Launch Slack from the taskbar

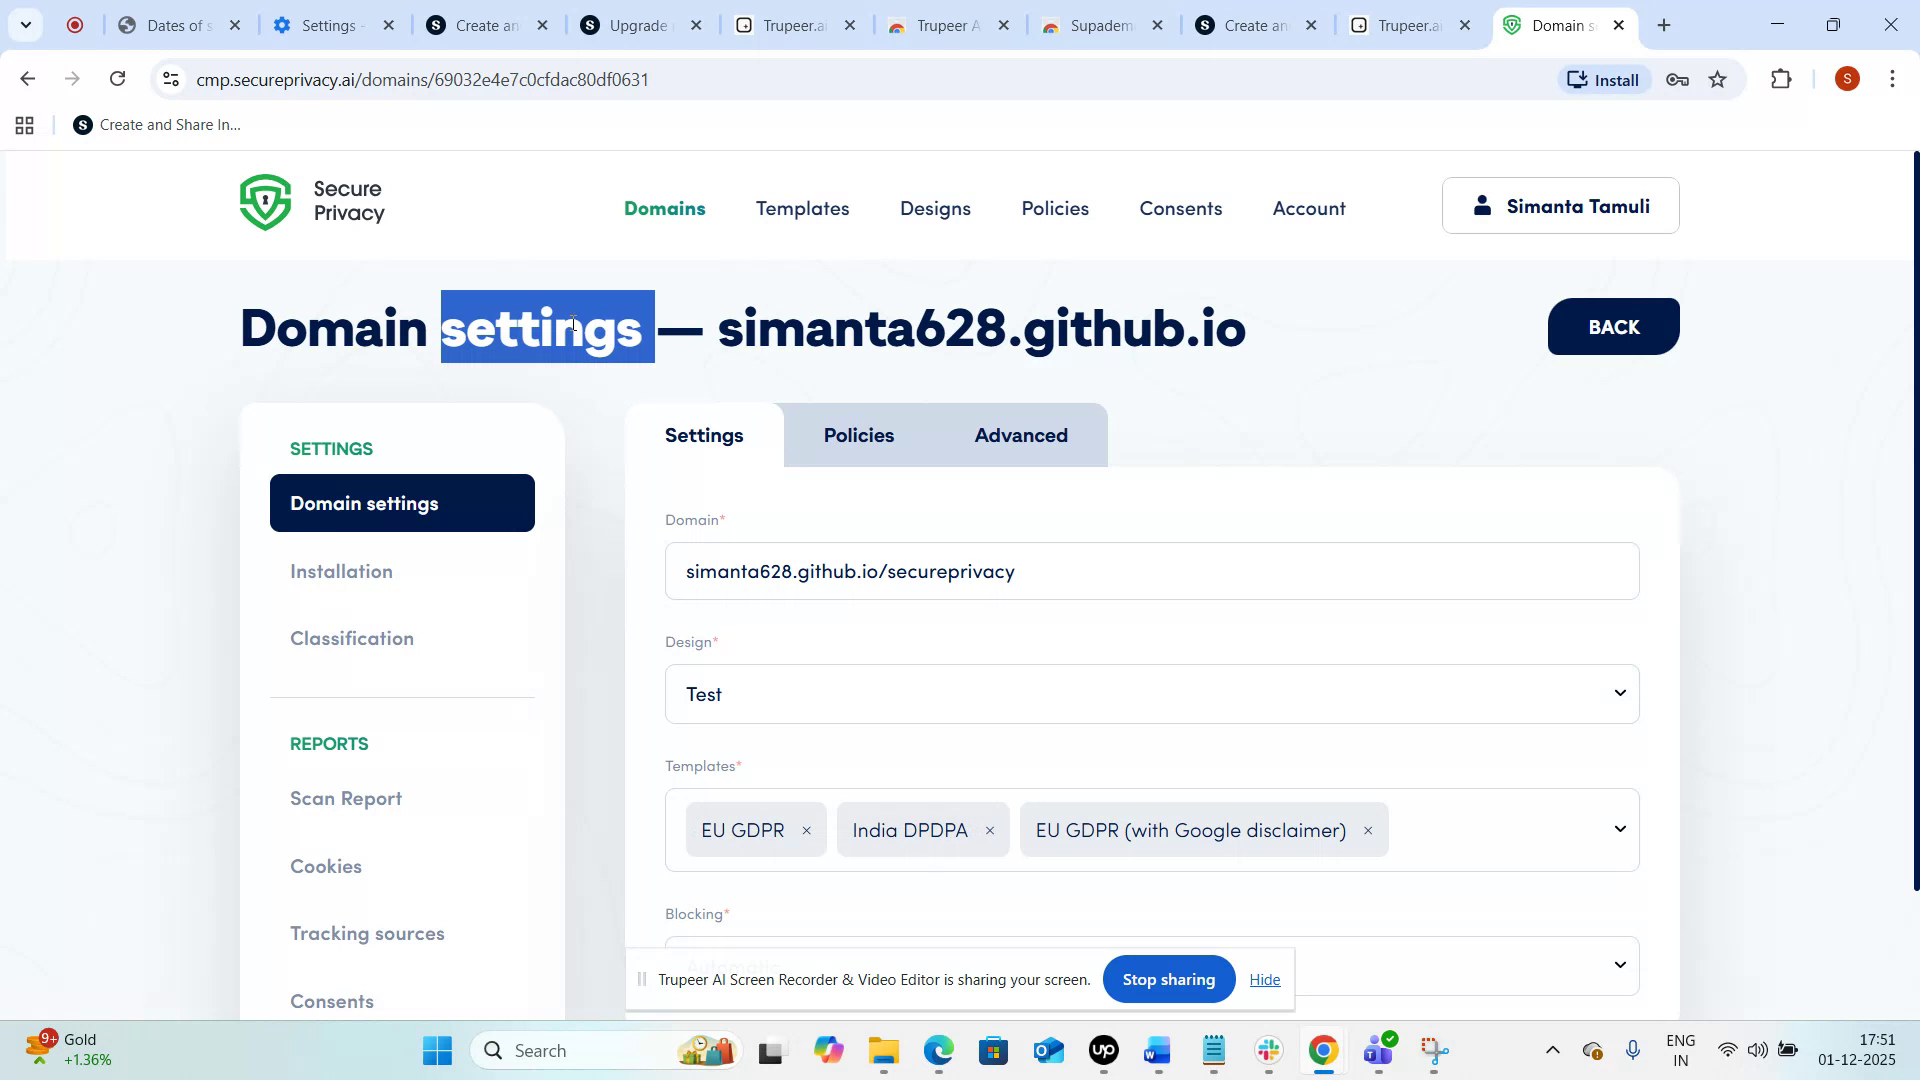click(x=1268, y=1050)
